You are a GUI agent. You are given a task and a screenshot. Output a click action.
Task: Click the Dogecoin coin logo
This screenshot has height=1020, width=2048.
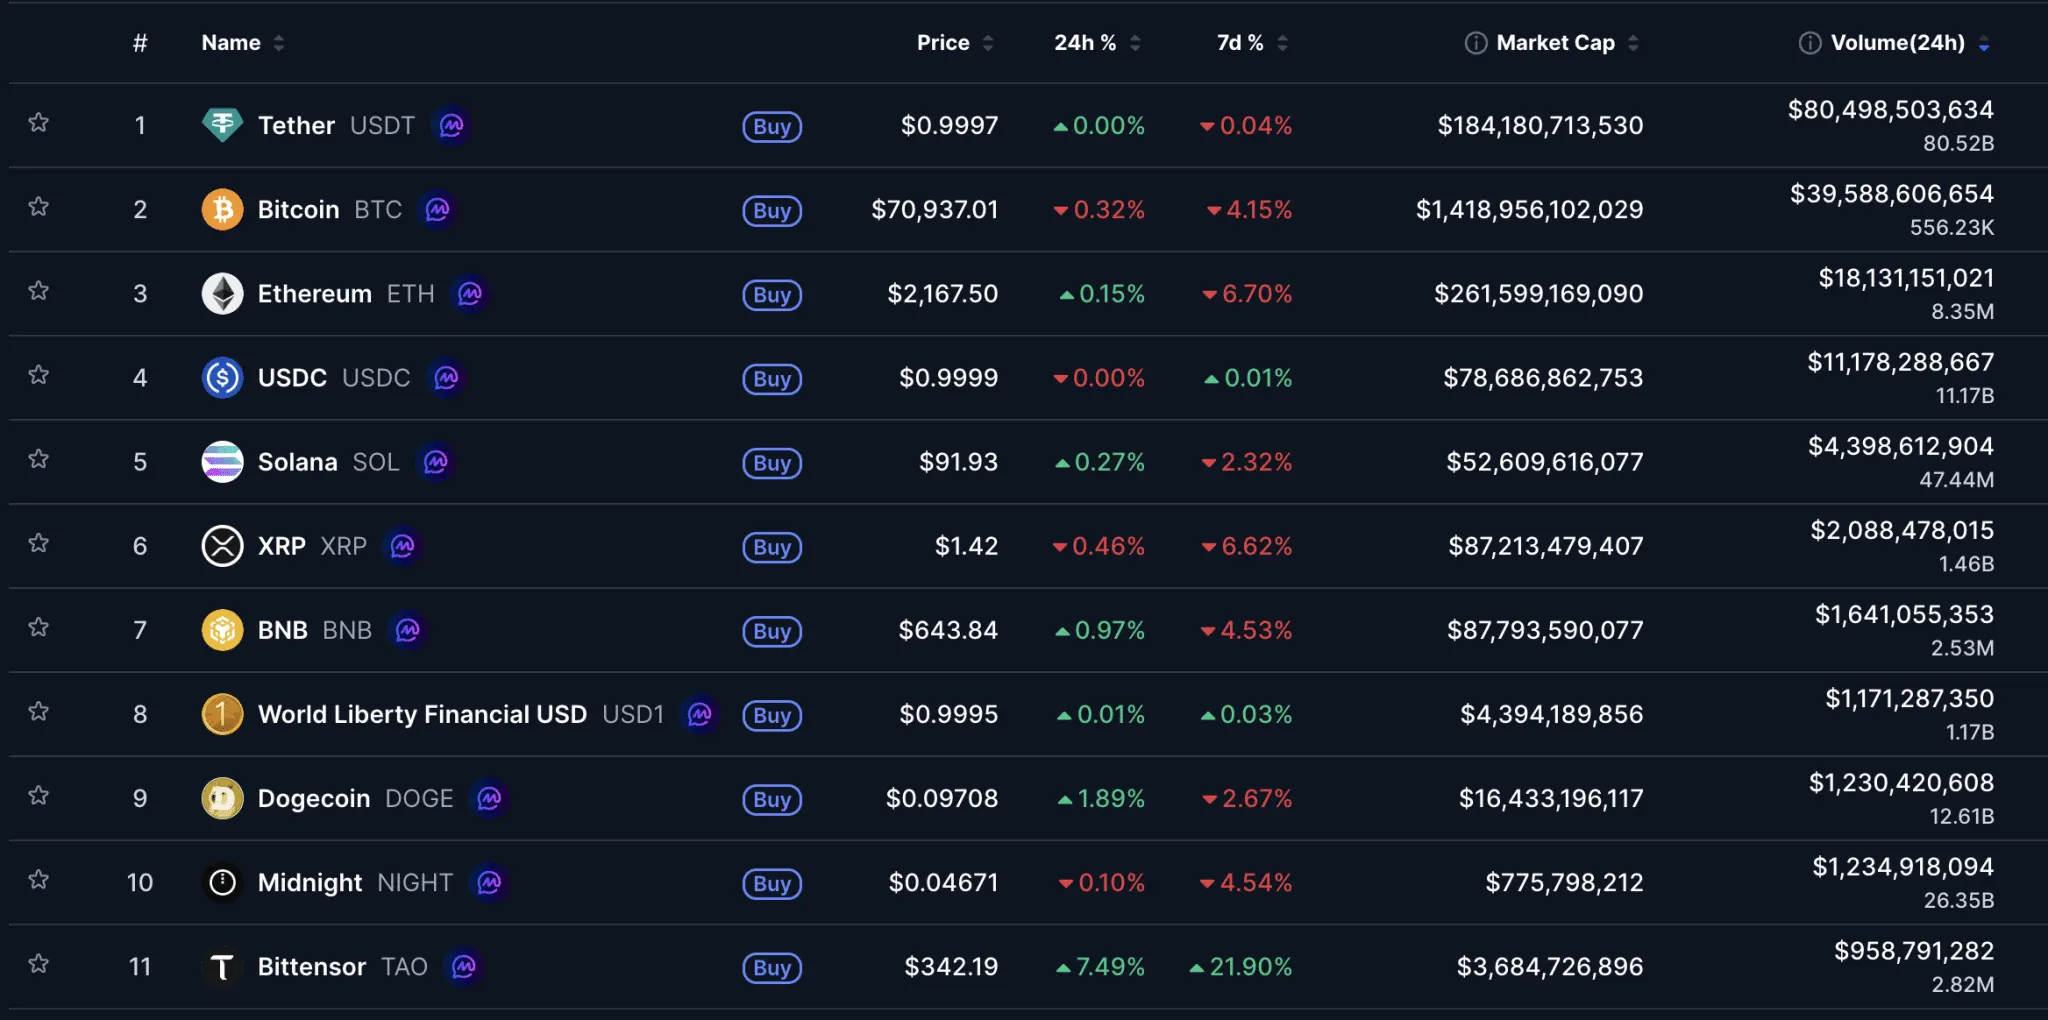(222, 798)
